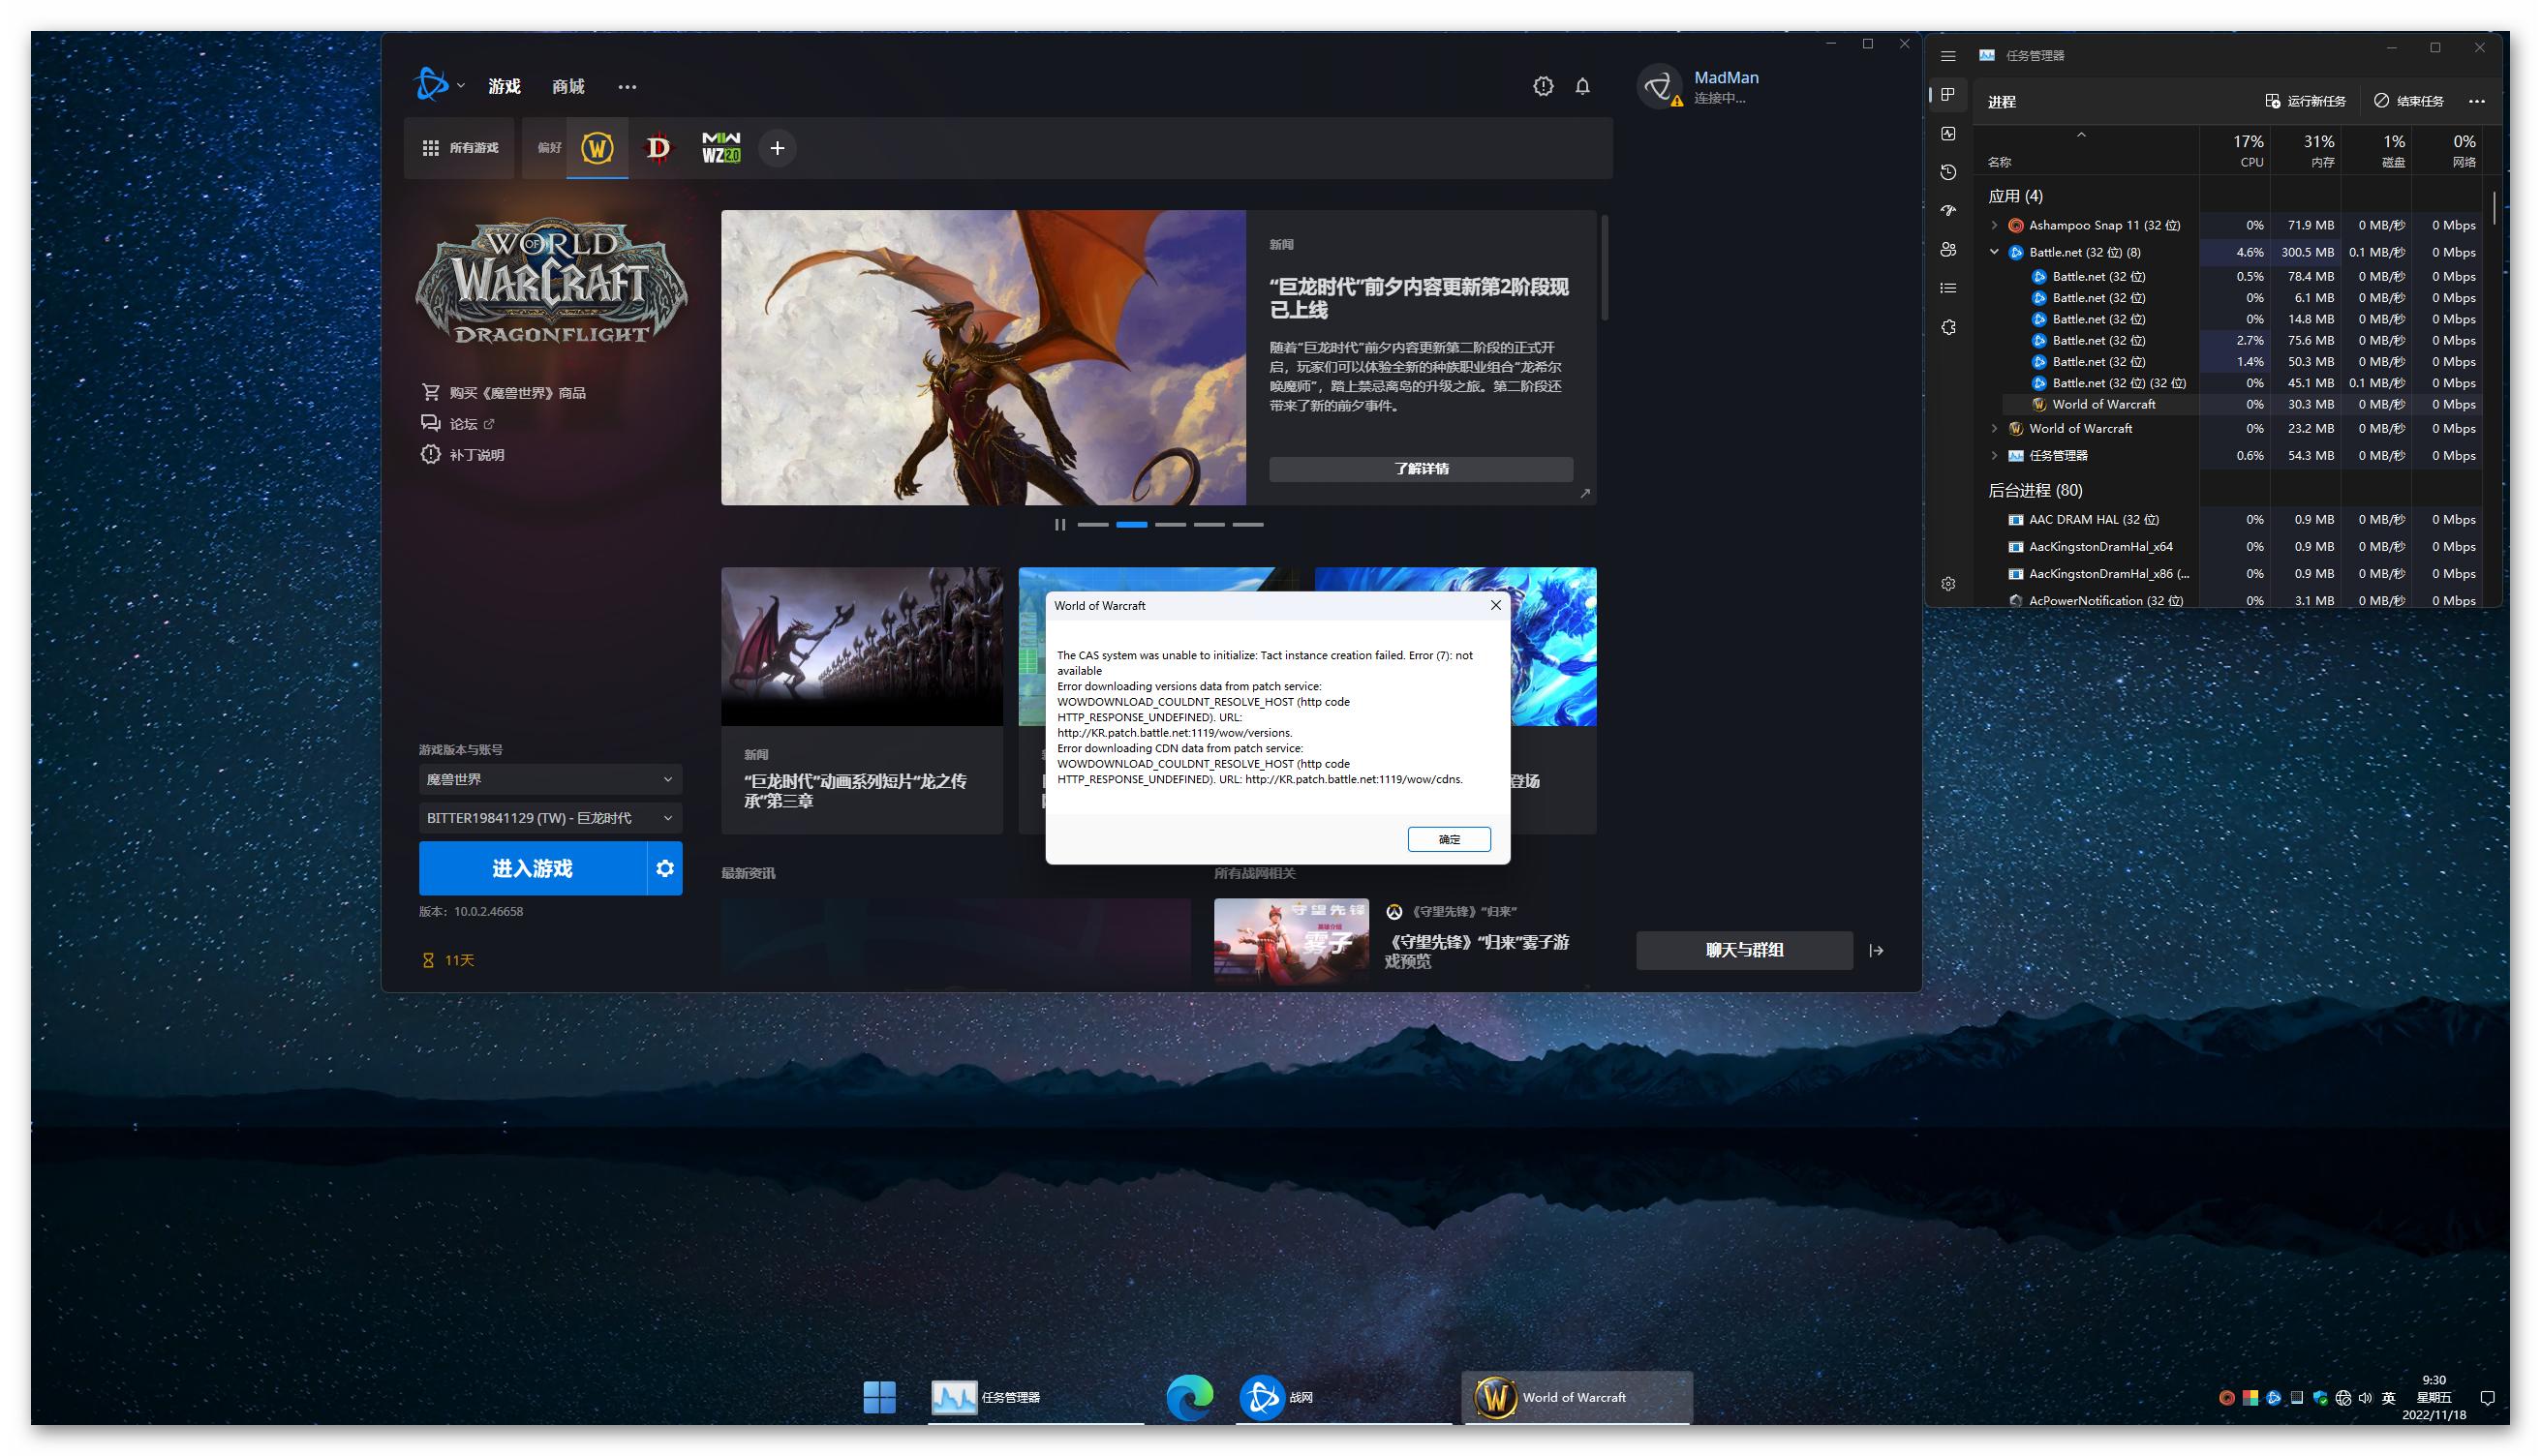The height and width of the screenshot is (1456, 2541).
Task: Open the BITTER19841129 account region dropdown
Action: pos(550,818)
